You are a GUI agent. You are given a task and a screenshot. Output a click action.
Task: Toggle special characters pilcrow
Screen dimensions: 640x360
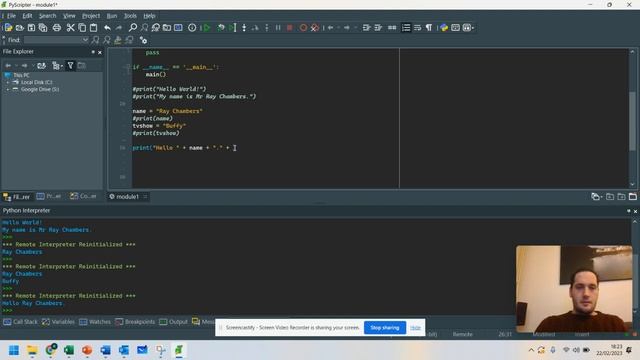[x=429, y=28]
